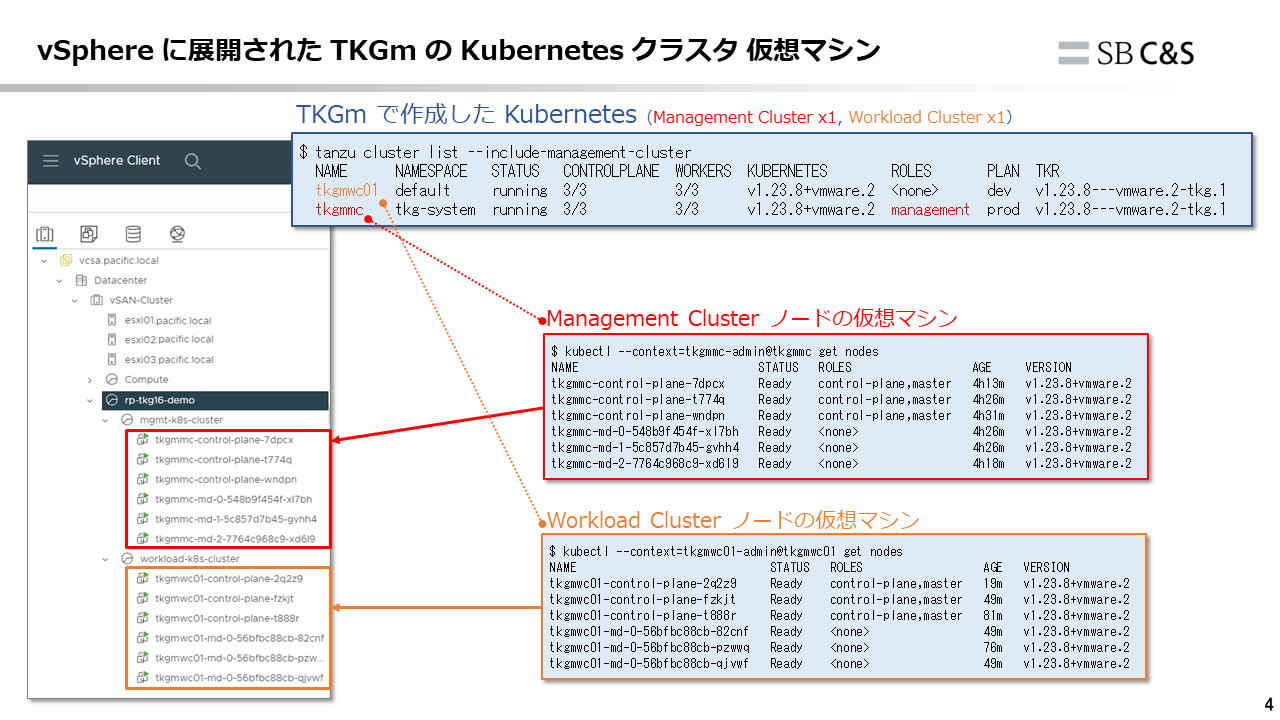This screenshot has width=1280, height=720.
Task: Click VM icon of tkgmwc01-md-0-56bfbc88cb-pzw… row
Action: tap(142, 658)
